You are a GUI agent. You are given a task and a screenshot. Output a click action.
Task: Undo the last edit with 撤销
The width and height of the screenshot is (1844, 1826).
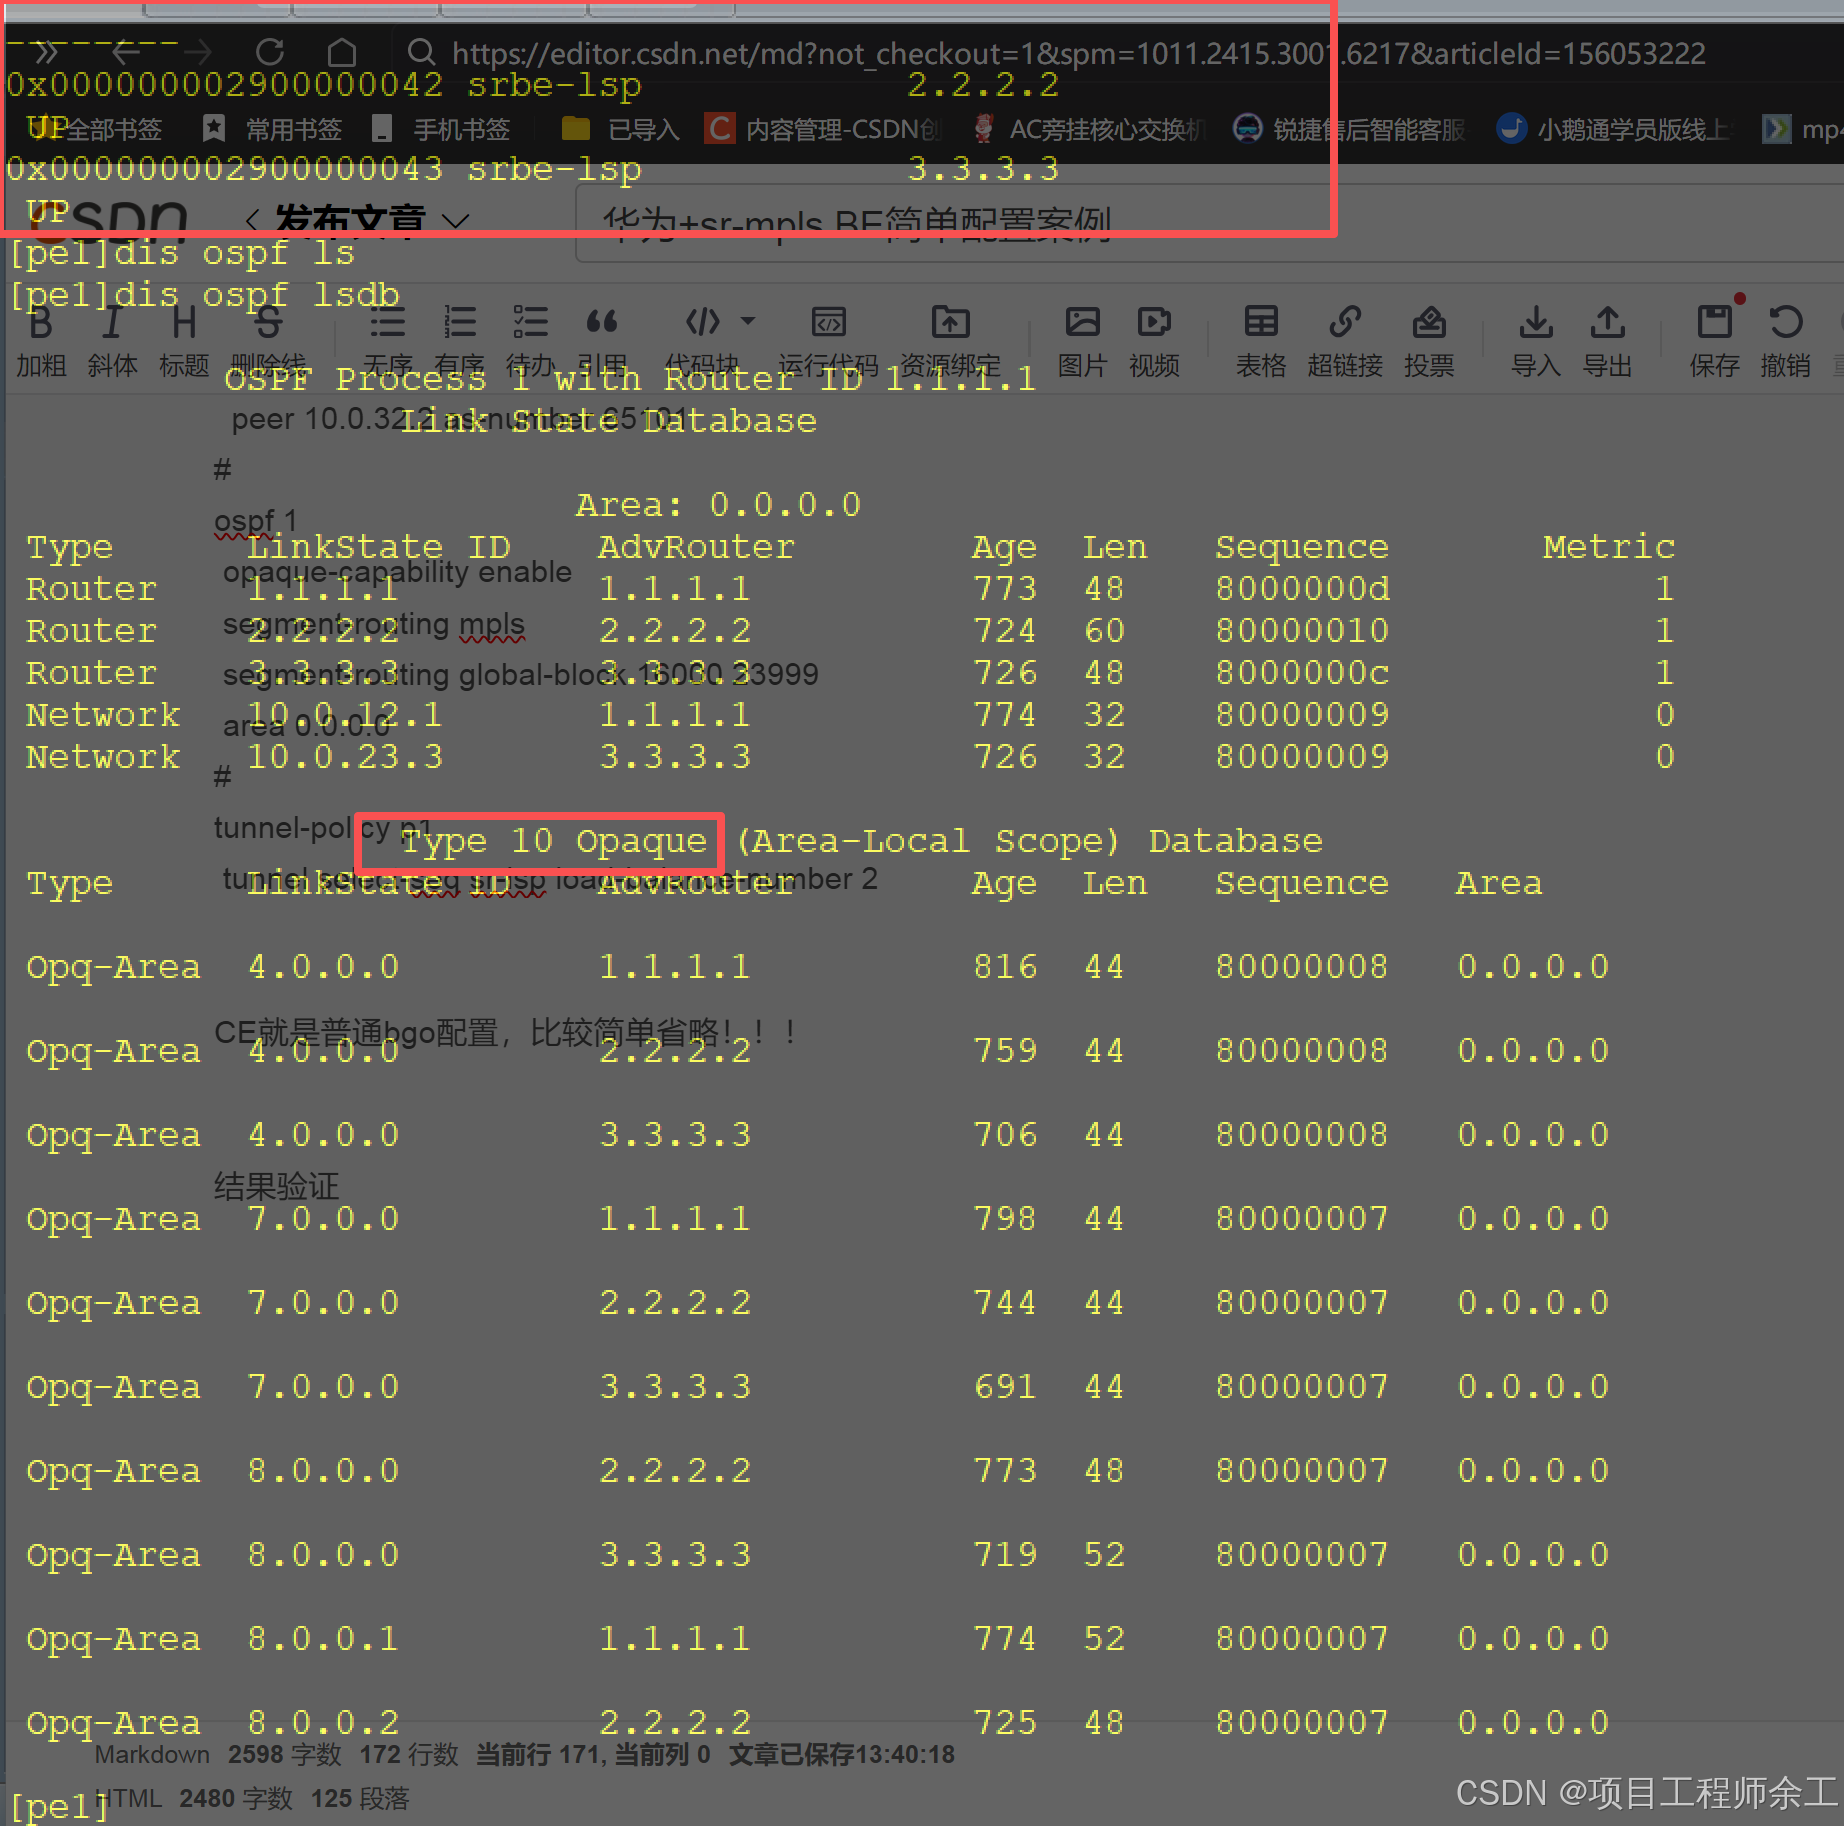coord(1786,340)
